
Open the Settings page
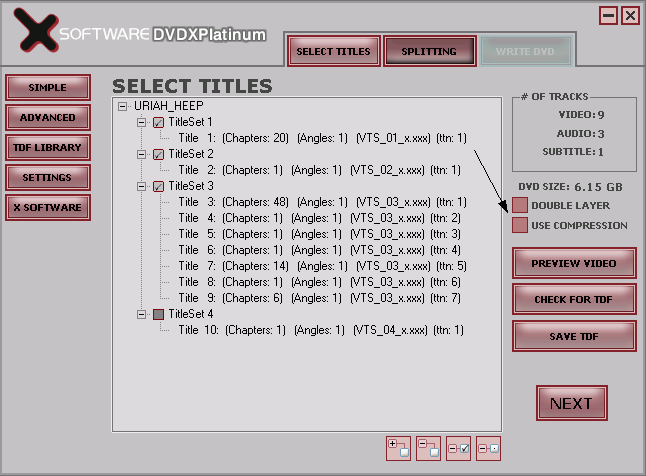(48, 178)
